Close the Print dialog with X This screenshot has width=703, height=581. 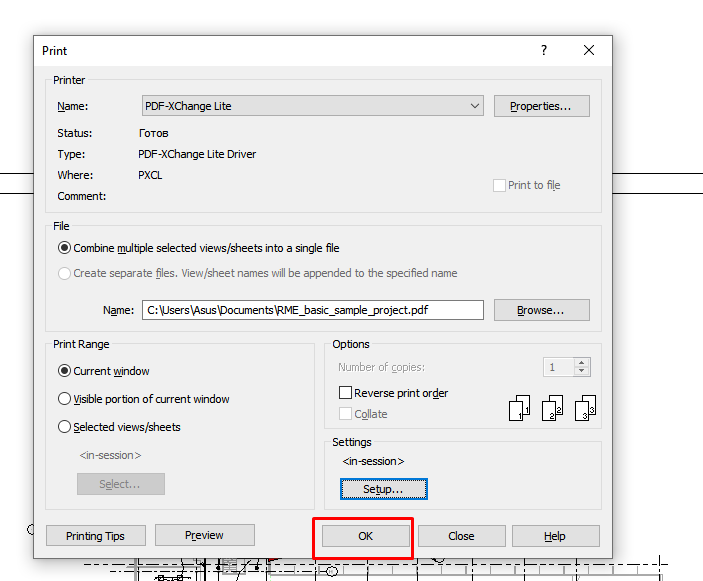coord(589,50)
